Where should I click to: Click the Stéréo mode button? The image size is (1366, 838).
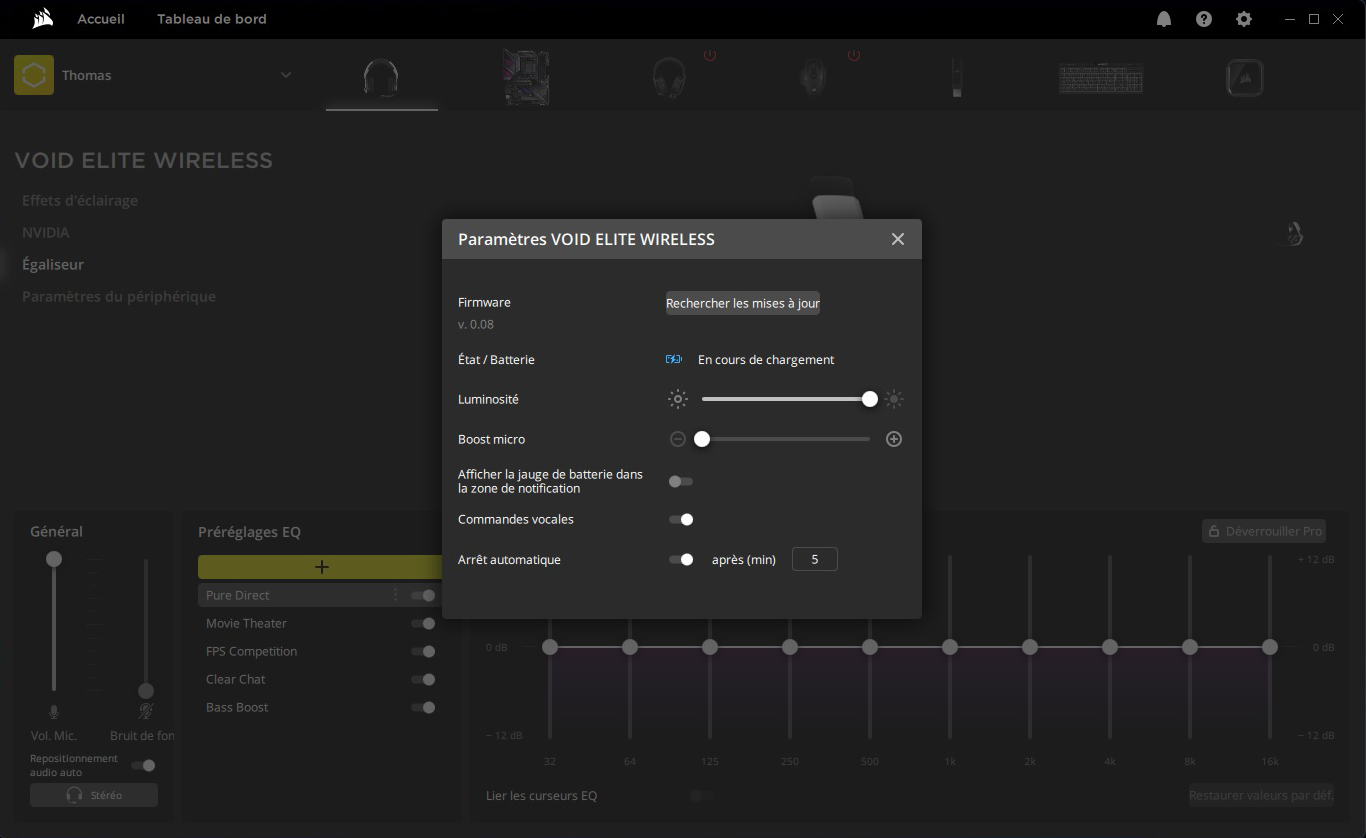coord(94,795)
